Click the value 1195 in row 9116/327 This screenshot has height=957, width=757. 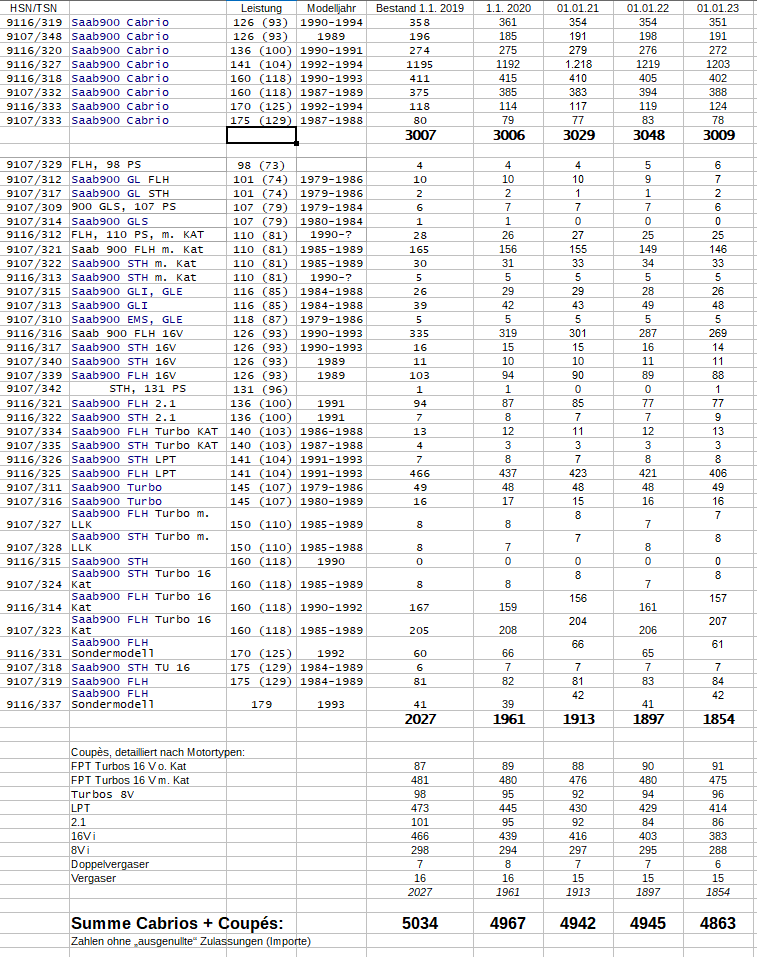click(x=420, y=65)
